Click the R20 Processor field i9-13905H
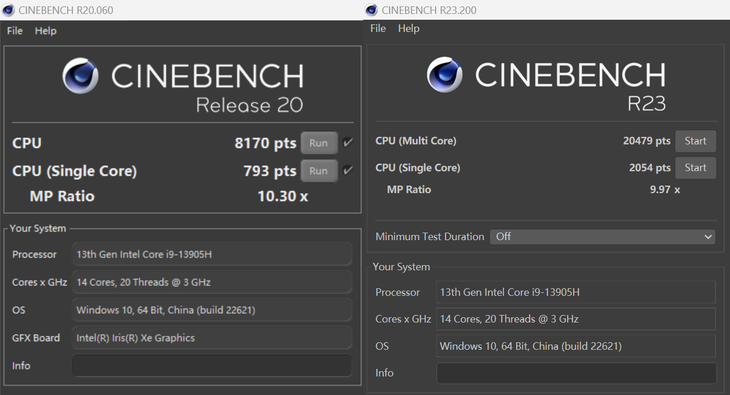This screenshot has width=730, height=395. [x=212, y=254]
